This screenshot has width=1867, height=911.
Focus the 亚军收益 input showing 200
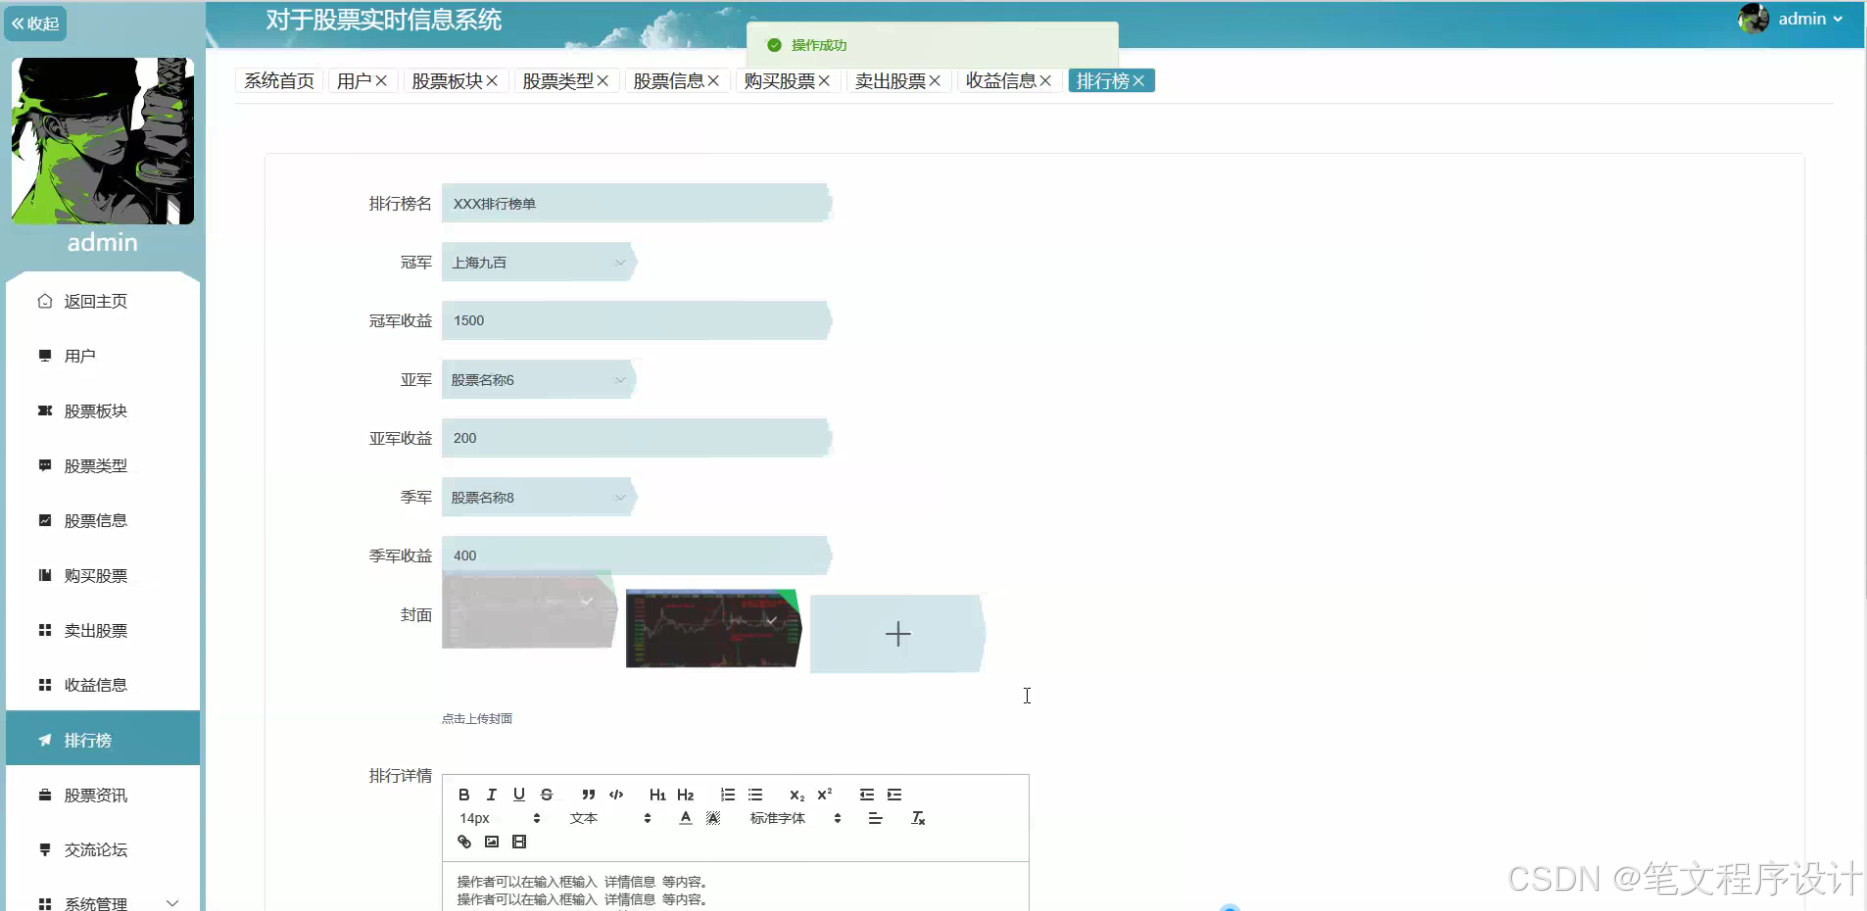(636, 438)
